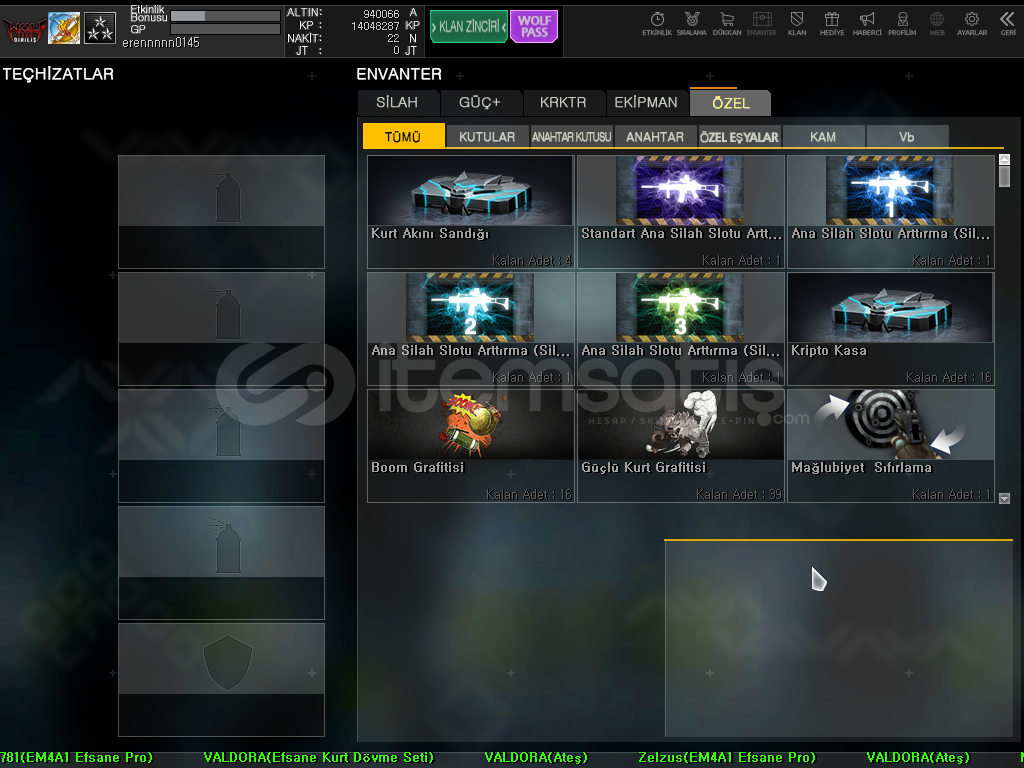
Task: Select the Güçlü Kurt Grafitisi item
Action: [x=680, y=445]
